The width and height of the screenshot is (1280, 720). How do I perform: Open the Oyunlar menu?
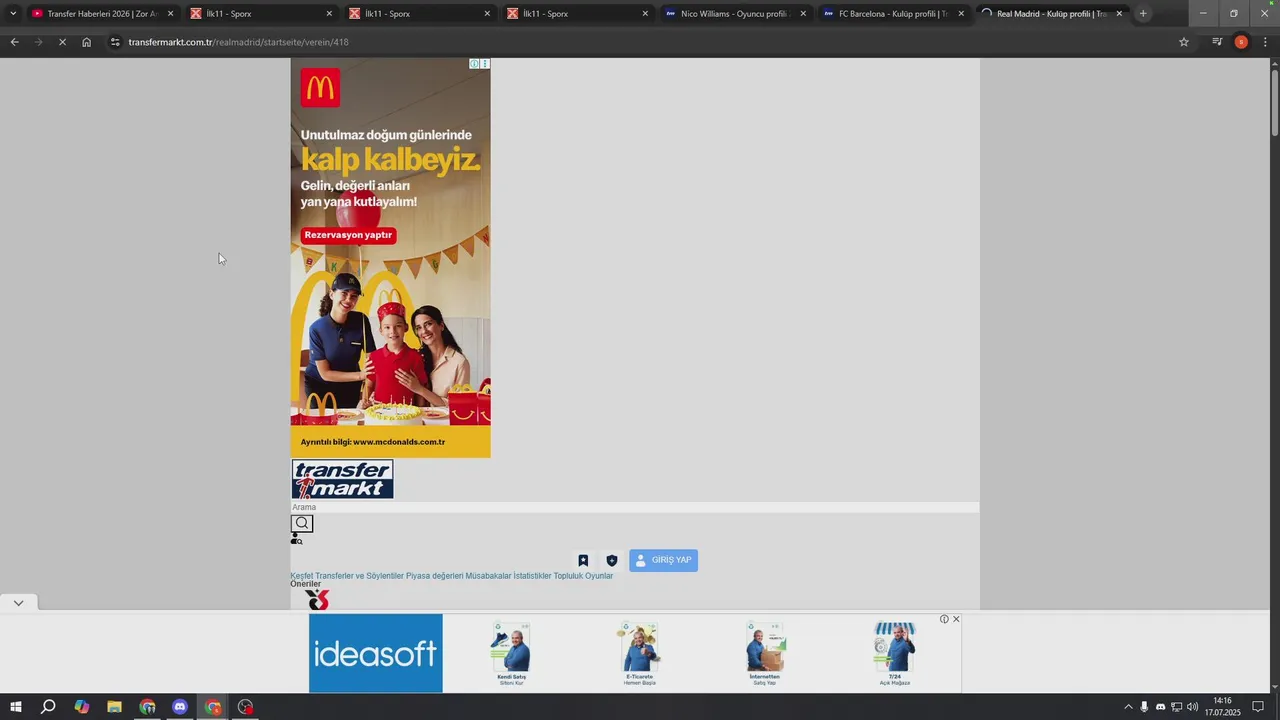599,576
